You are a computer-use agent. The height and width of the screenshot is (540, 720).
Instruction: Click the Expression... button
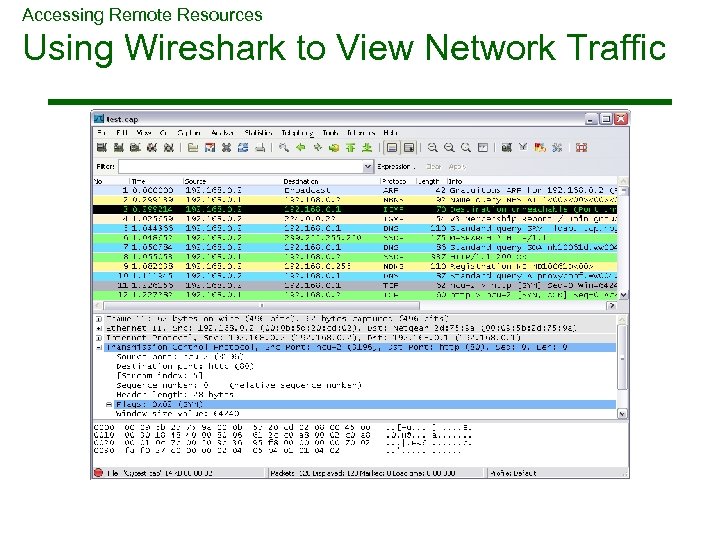tap(395, 167)
